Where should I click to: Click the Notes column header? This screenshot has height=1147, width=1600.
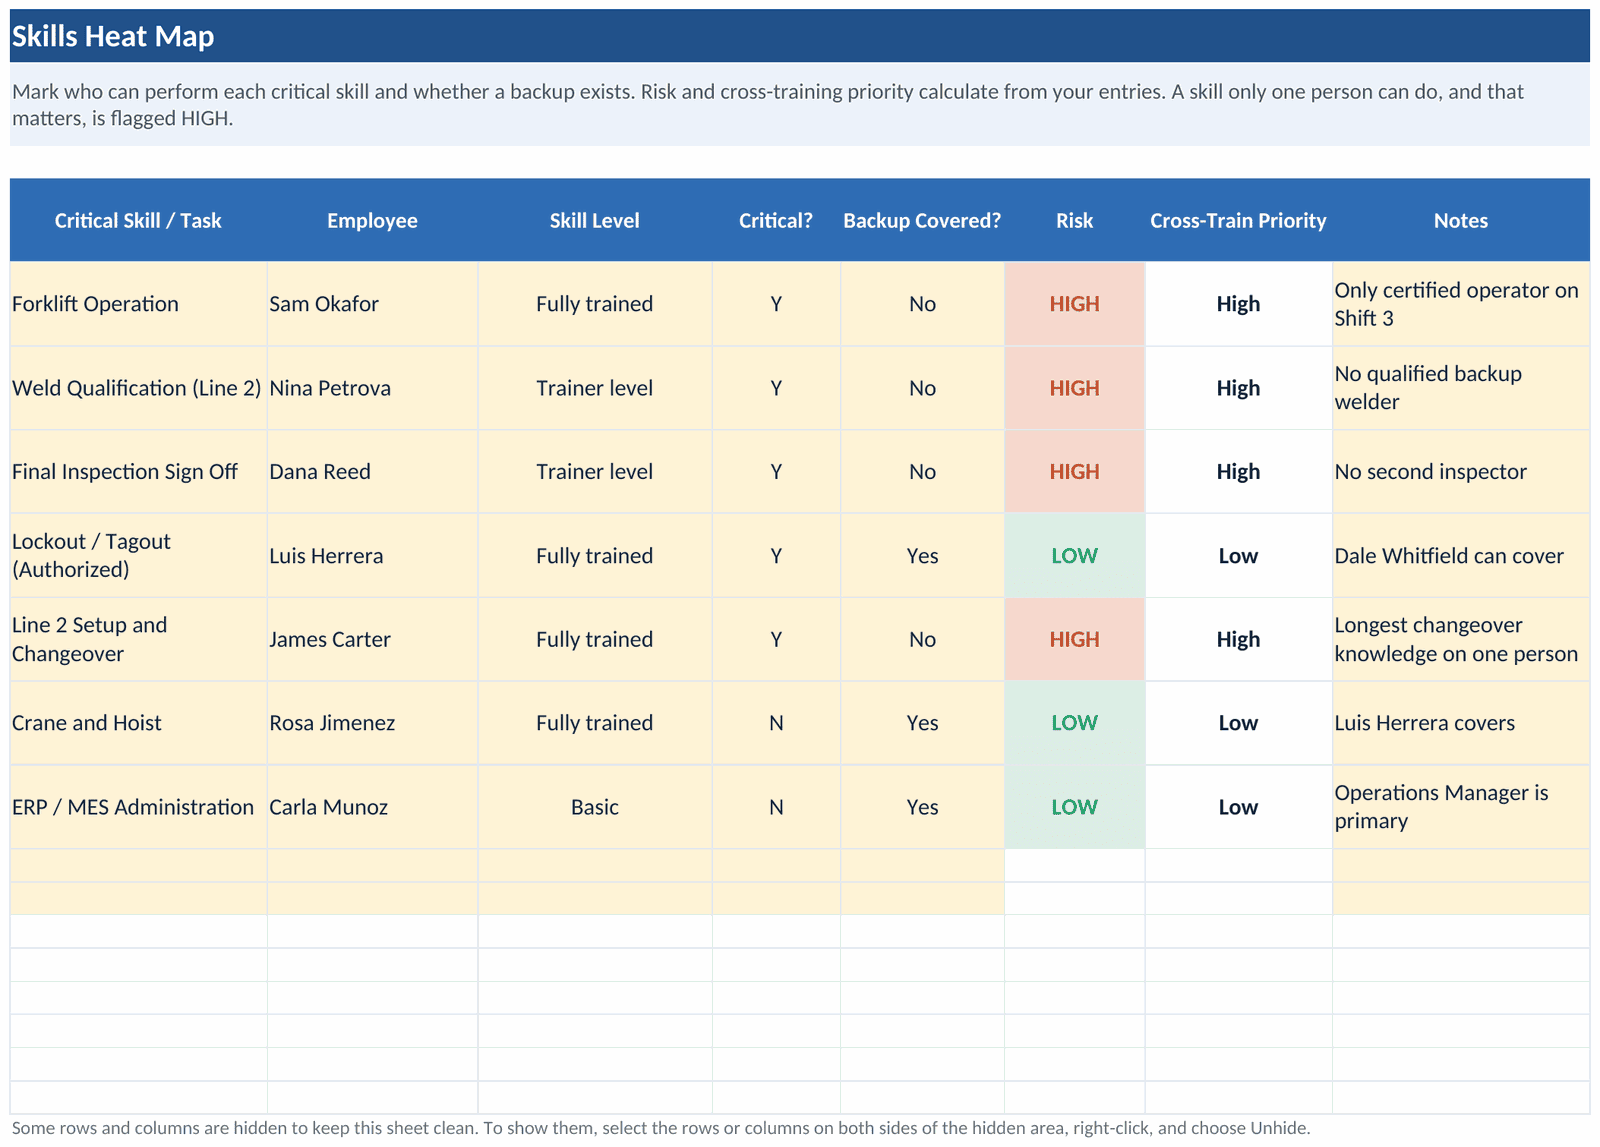pos(1461,220)
